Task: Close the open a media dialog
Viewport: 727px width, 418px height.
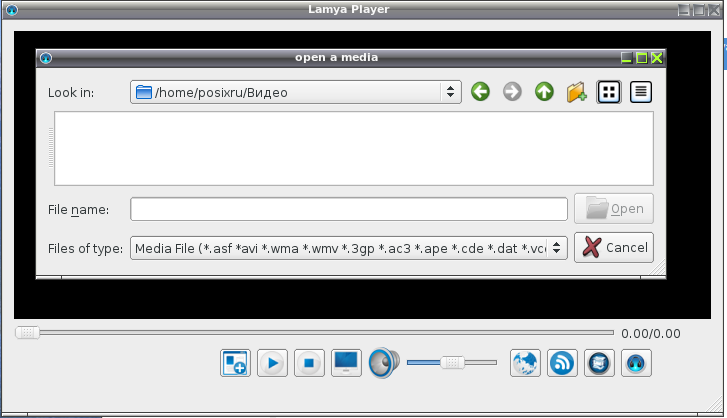Action: [x=657, y=57]
